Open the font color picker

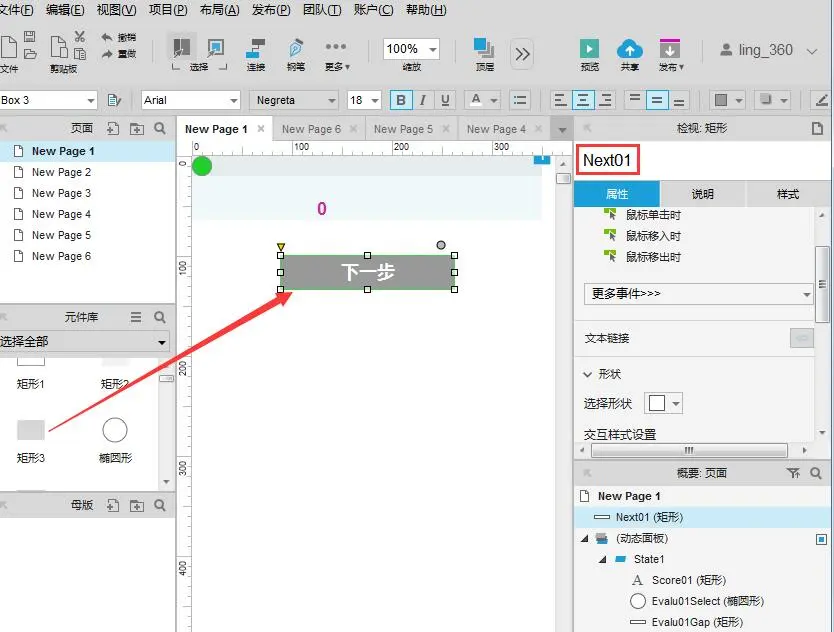[482, 100]
